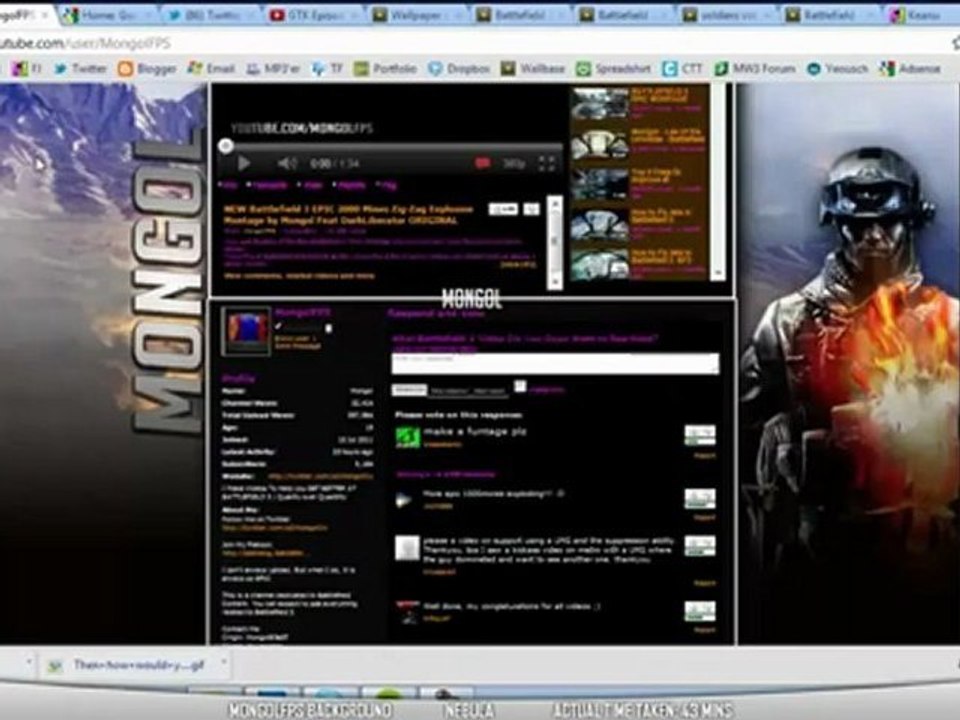The height and width of the screenshot is (720, 960).
Task: Open dropdown arrow beside downloaded gif
Action: [223, 662]
